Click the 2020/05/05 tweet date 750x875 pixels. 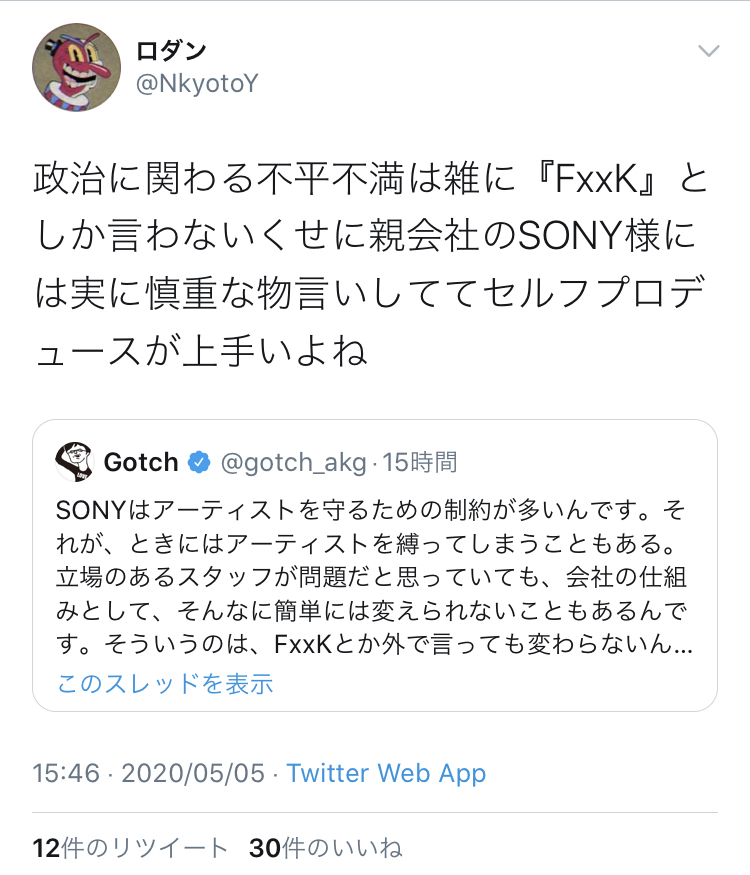click(193, 773)
